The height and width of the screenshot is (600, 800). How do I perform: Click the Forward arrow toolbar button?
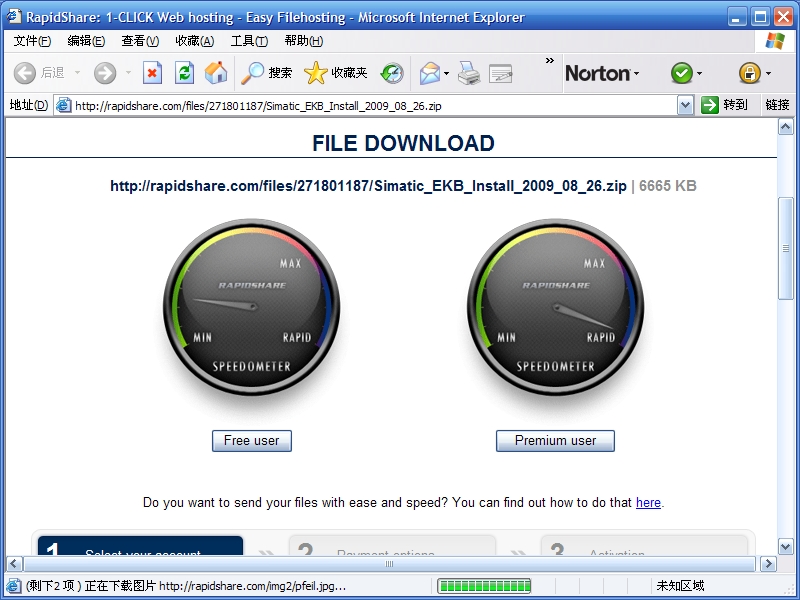105,73
